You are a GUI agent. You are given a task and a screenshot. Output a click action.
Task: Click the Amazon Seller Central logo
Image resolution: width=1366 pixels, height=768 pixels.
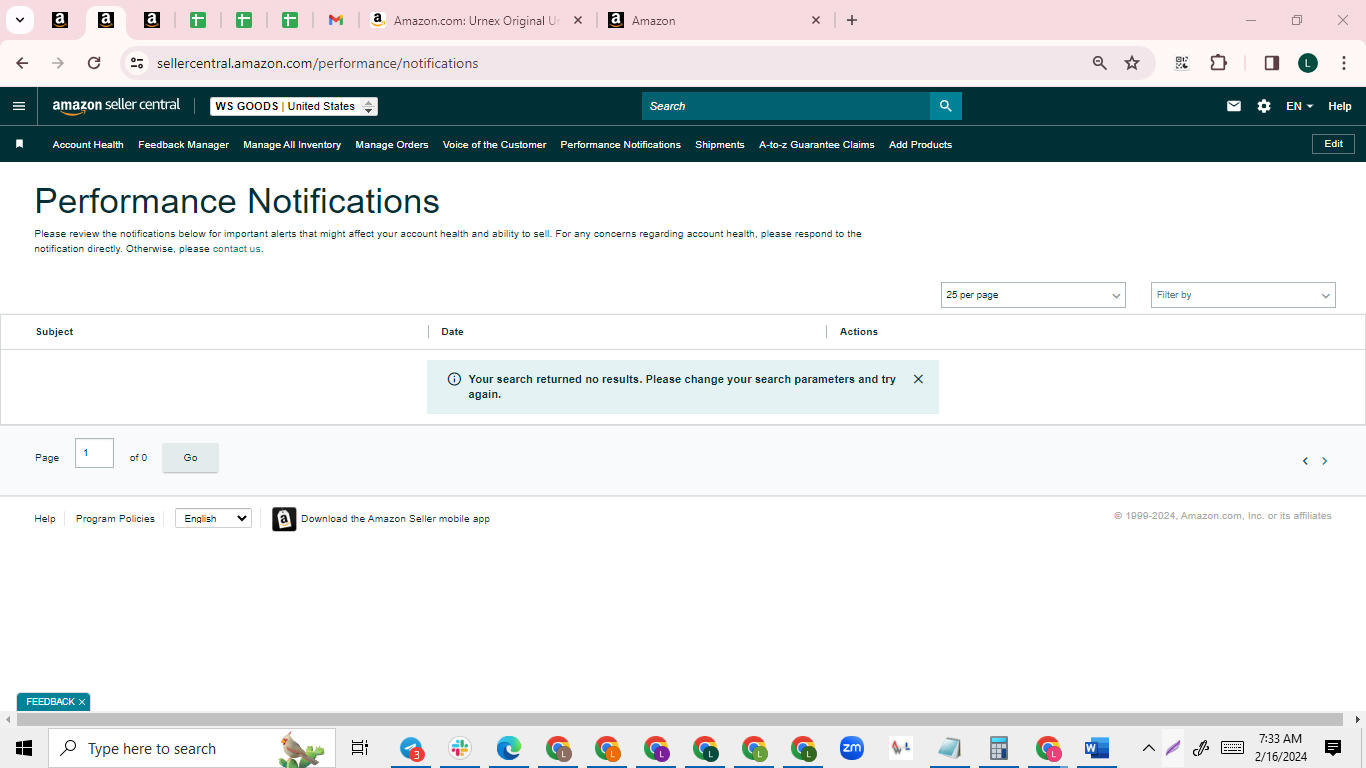click(116, 105)
